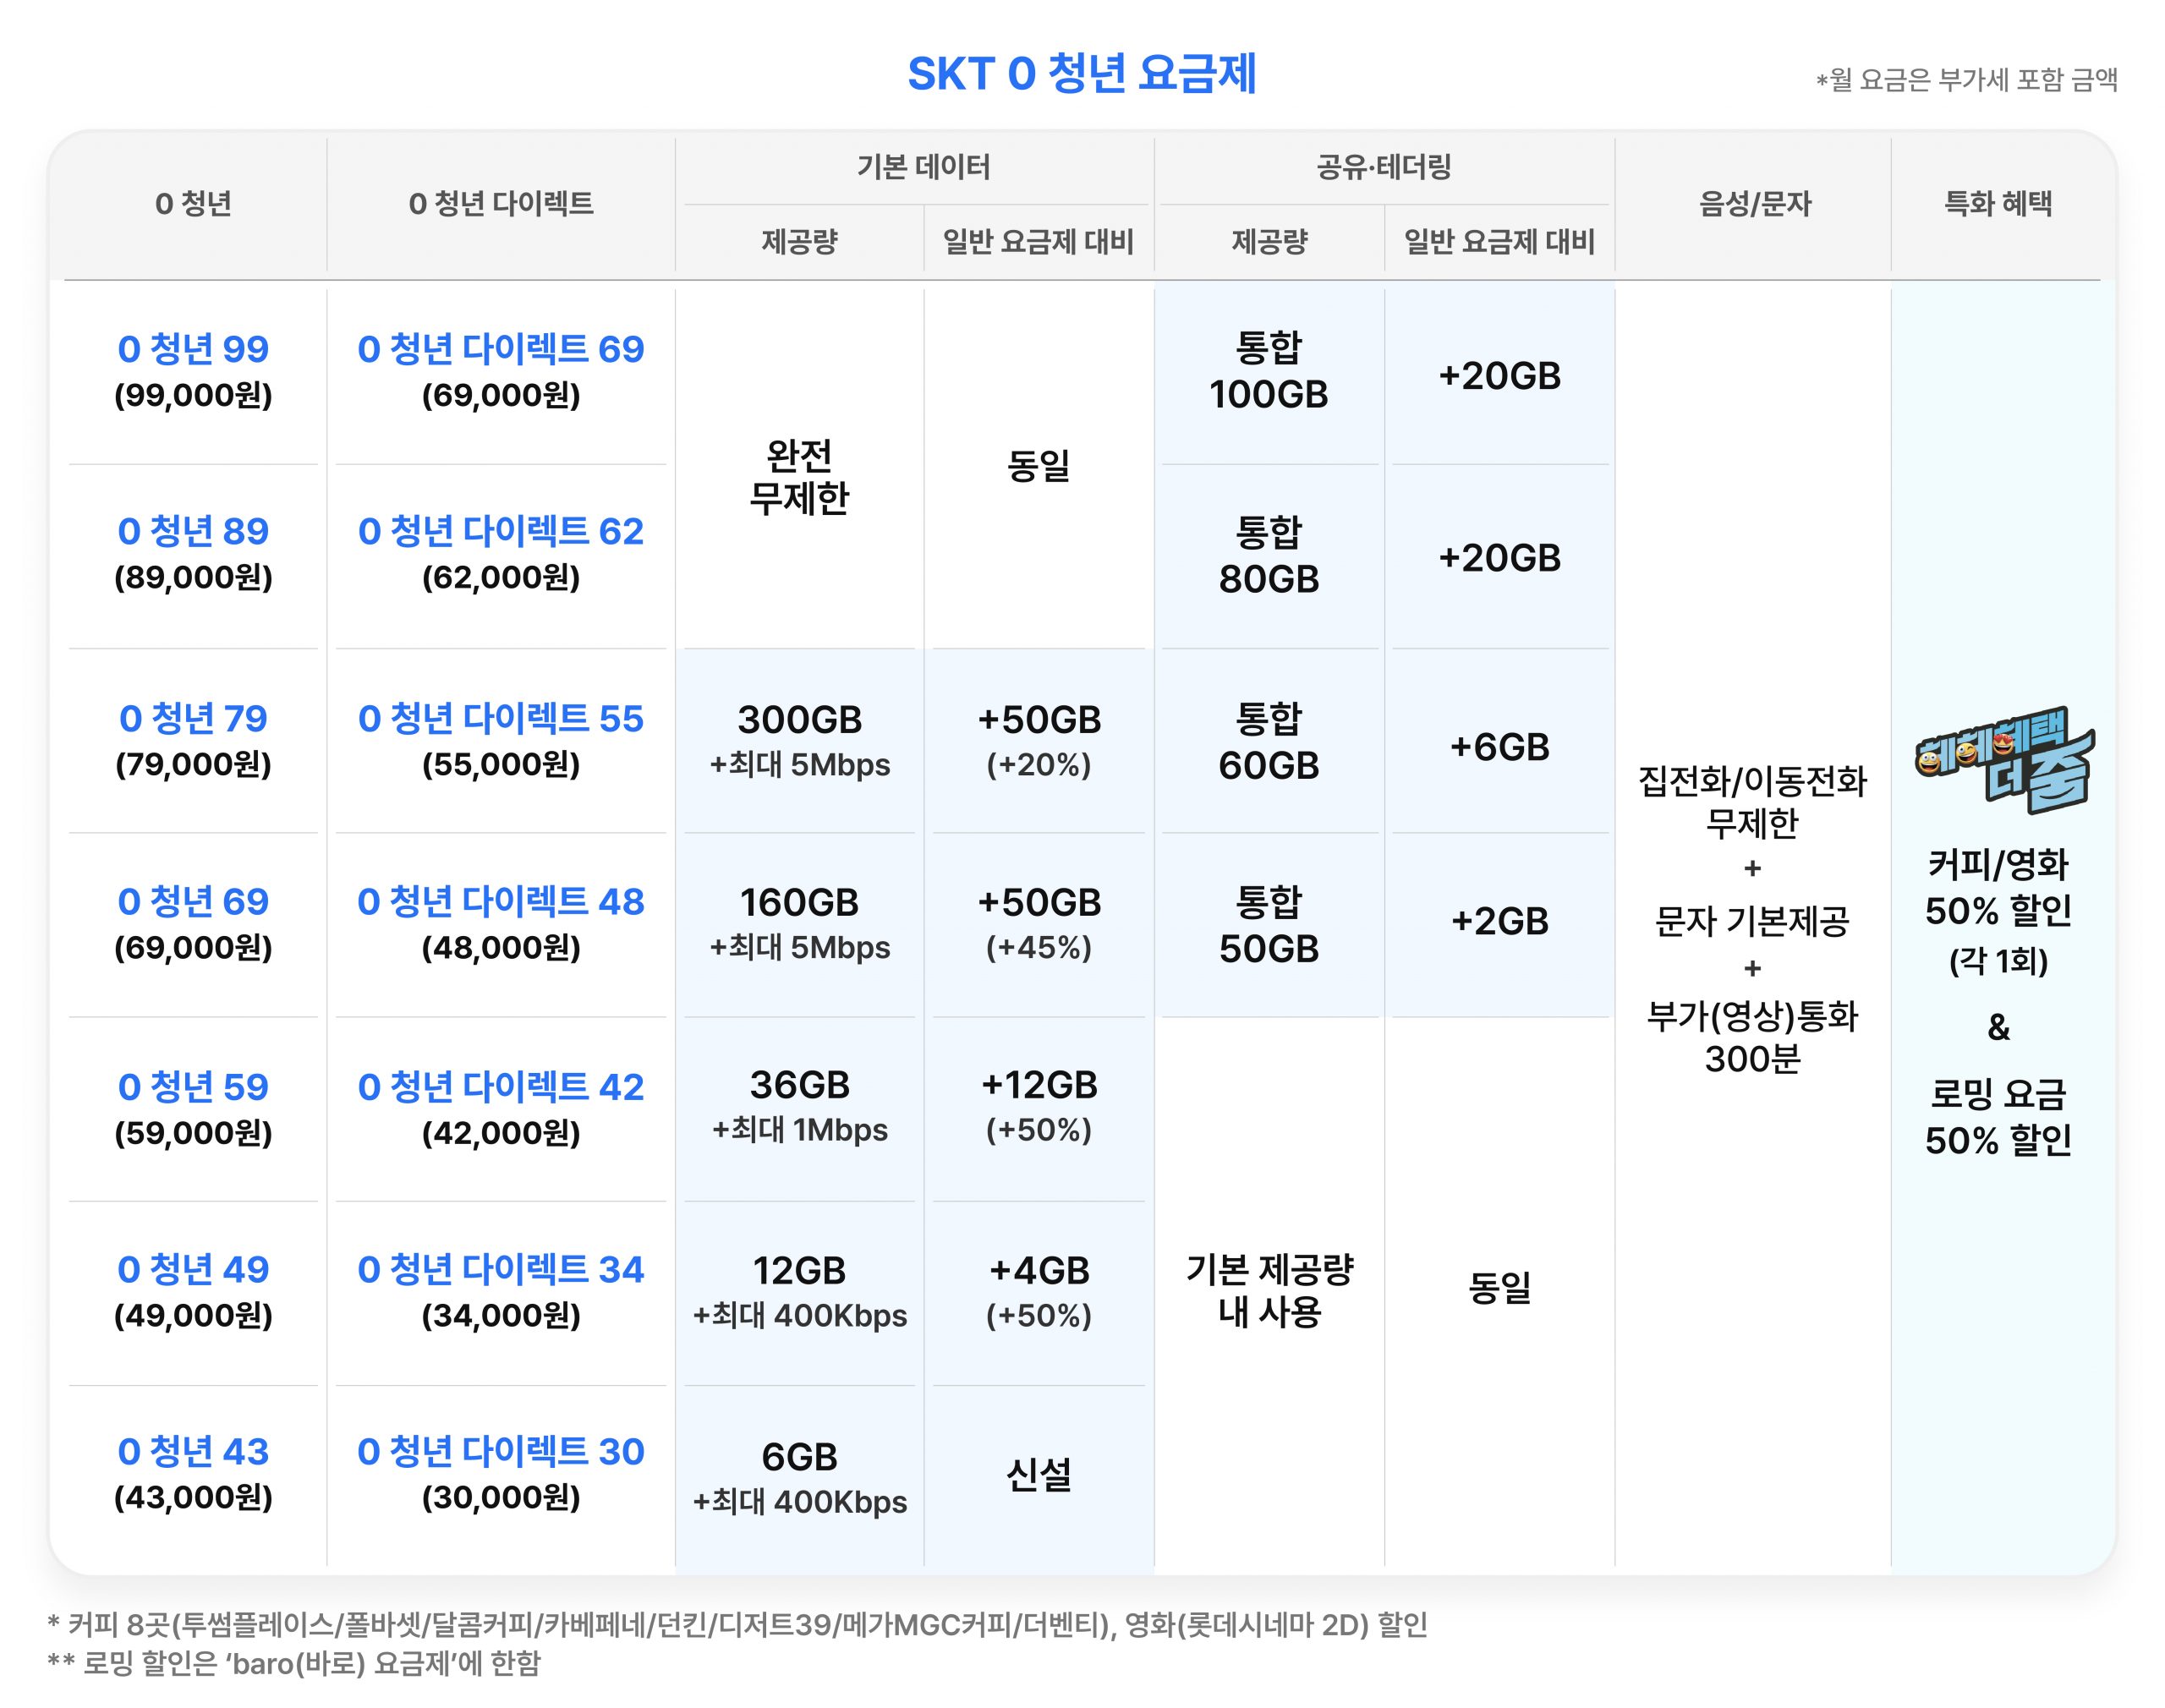Screen dimensions: 2165x1708
Task: Open the 0 청년 다이렉트 42 plan
Action: [x=500, y=1086]
